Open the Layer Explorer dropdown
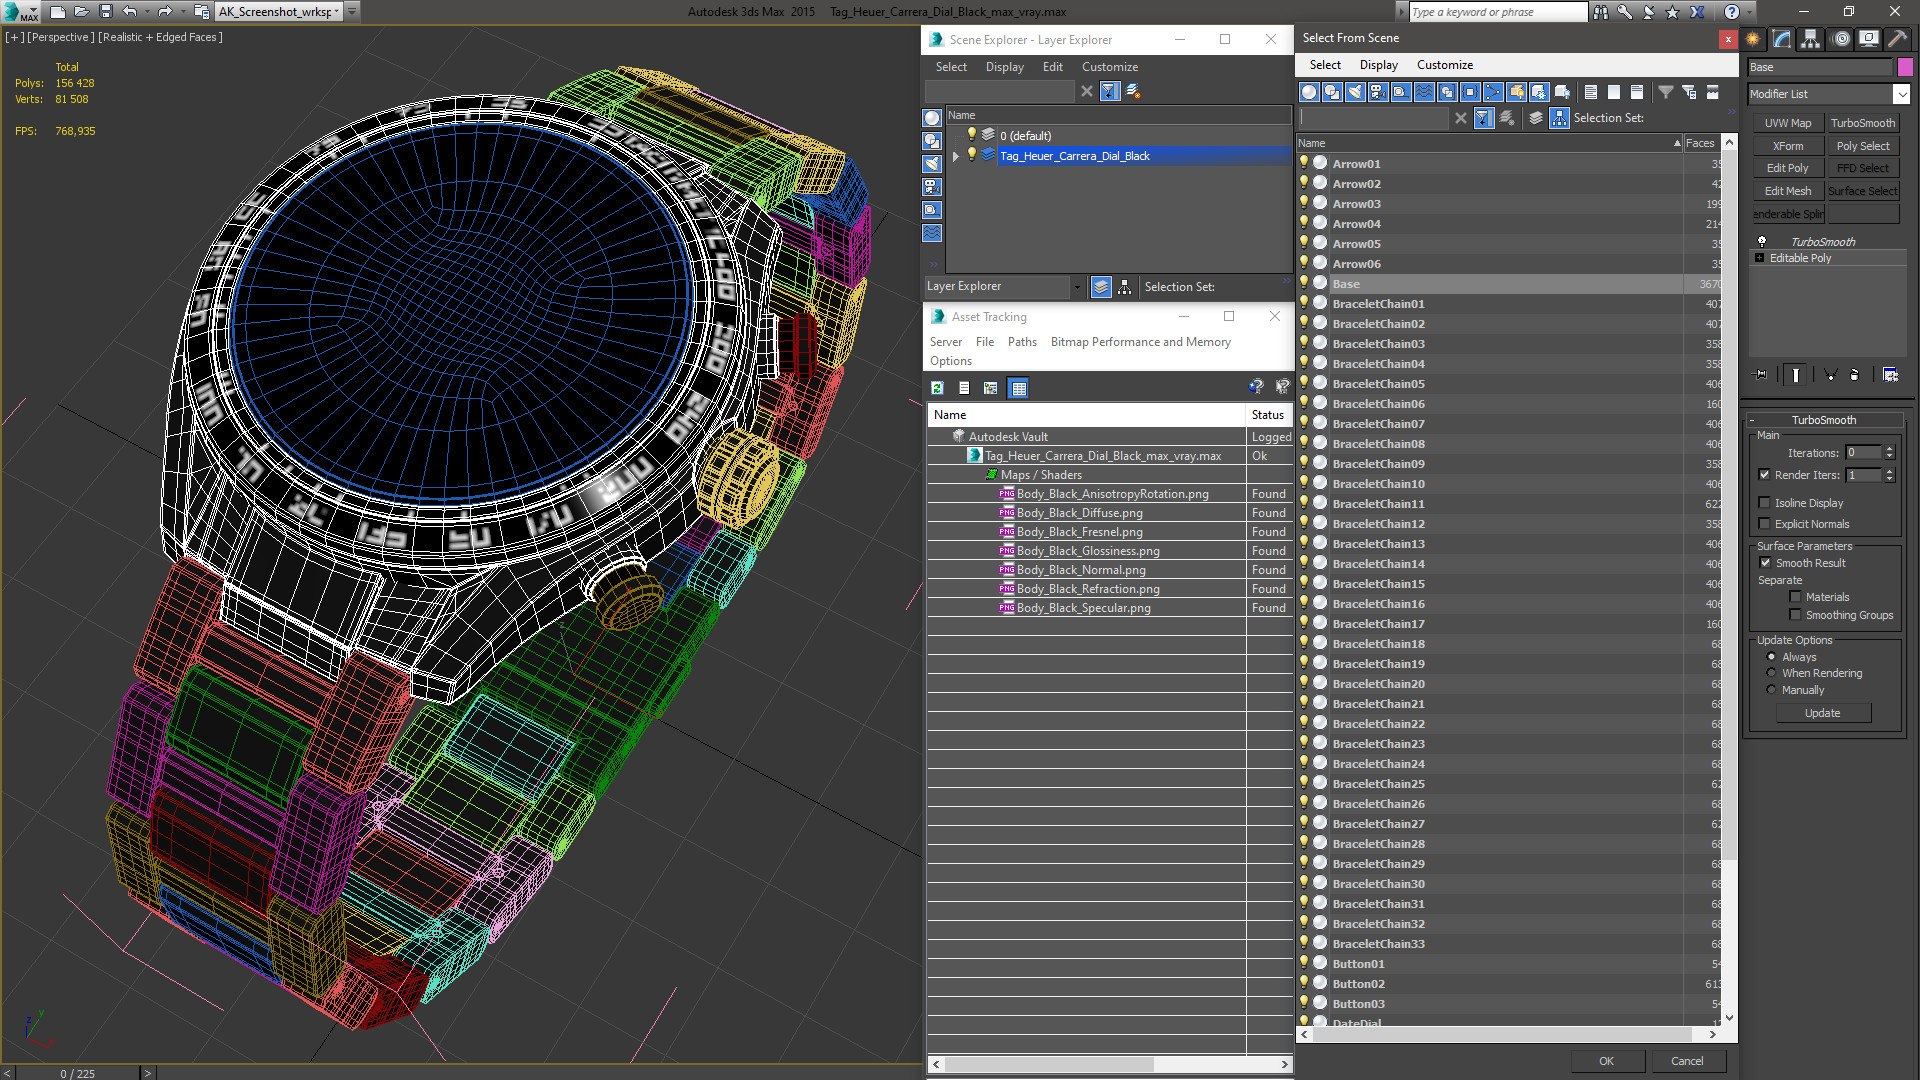 pos(1004,287)
